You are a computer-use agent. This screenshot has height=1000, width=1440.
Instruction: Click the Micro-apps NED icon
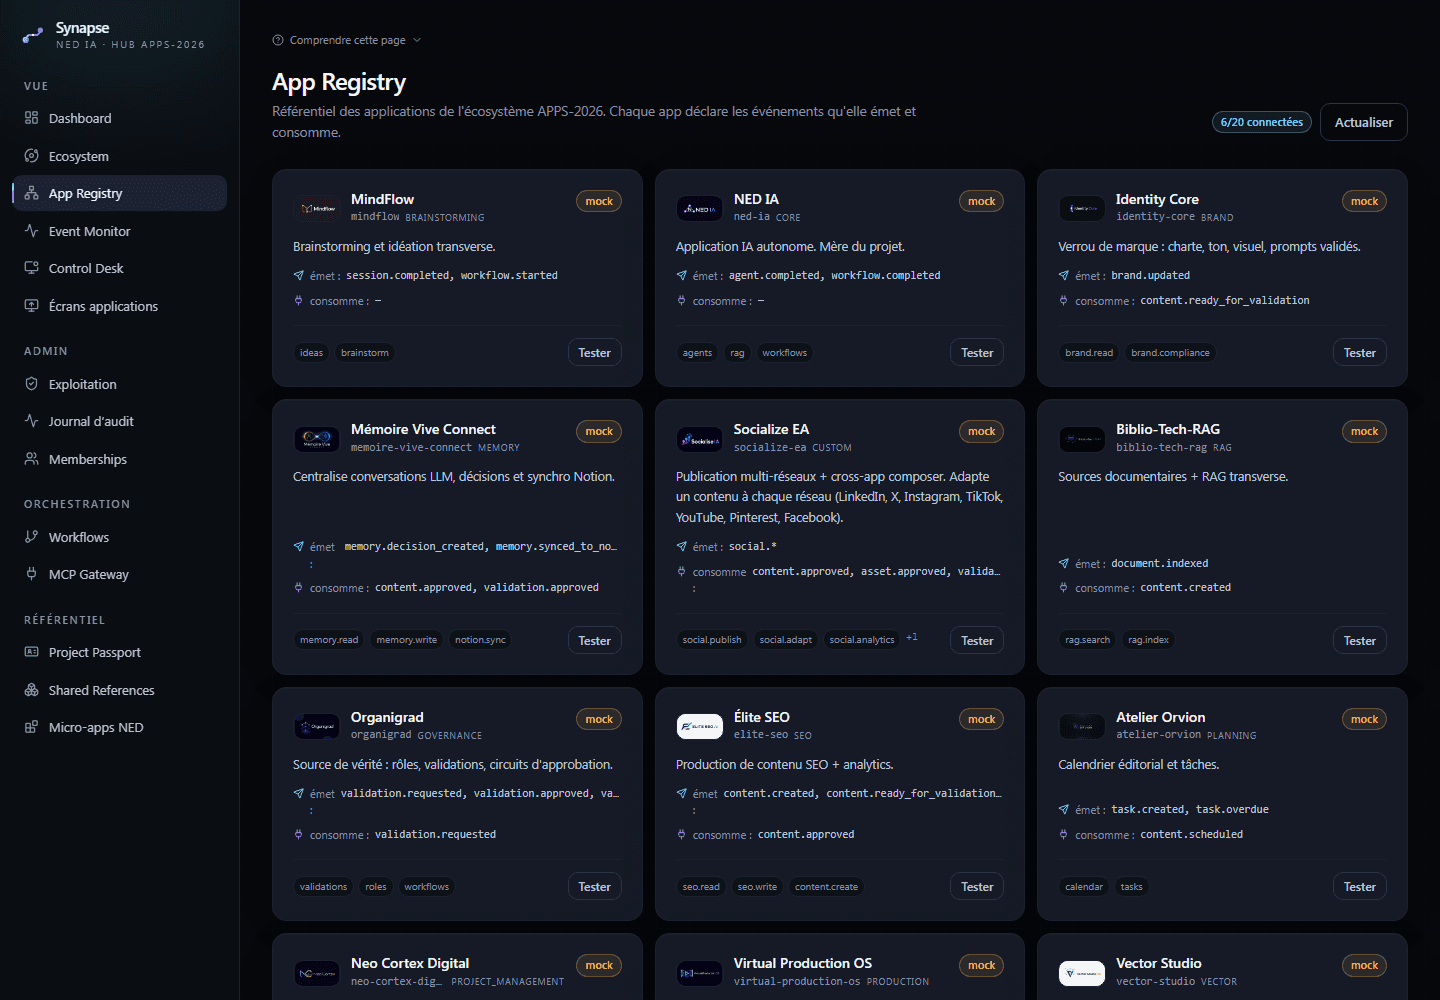point(31,727)
